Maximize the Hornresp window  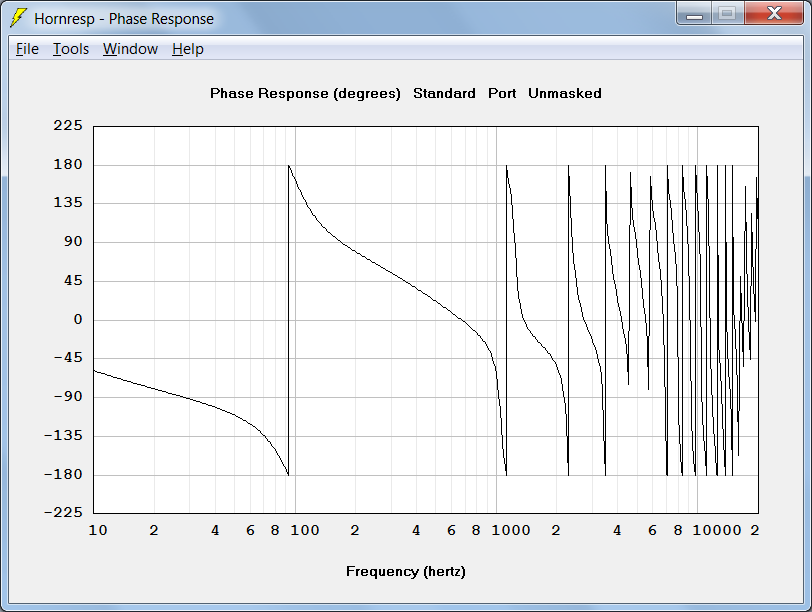tap(728, 14)
